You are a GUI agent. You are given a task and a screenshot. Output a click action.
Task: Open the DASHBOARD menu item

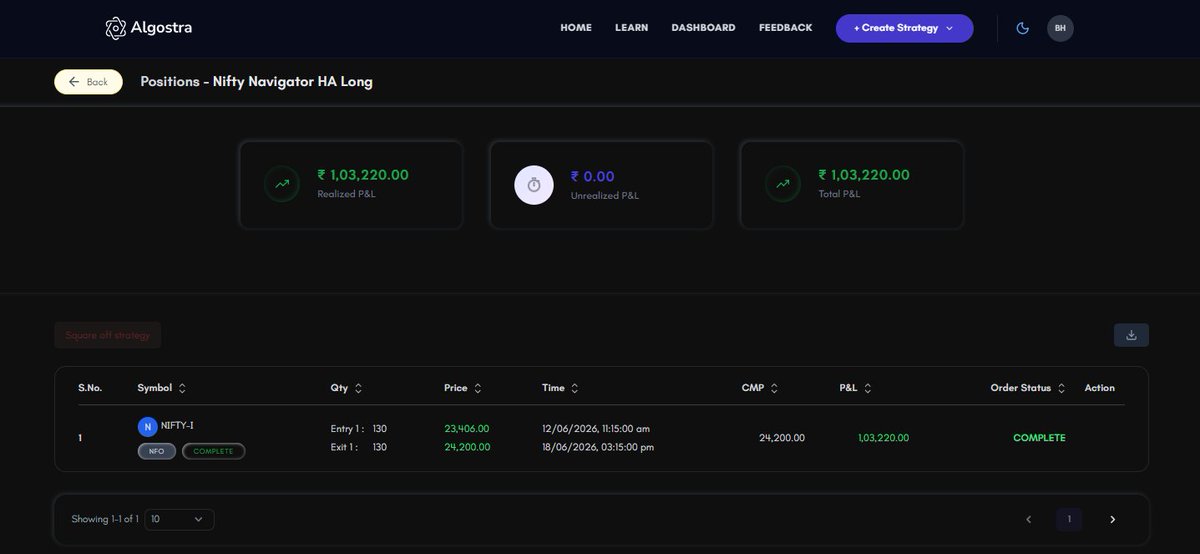[x=703, y=28]
